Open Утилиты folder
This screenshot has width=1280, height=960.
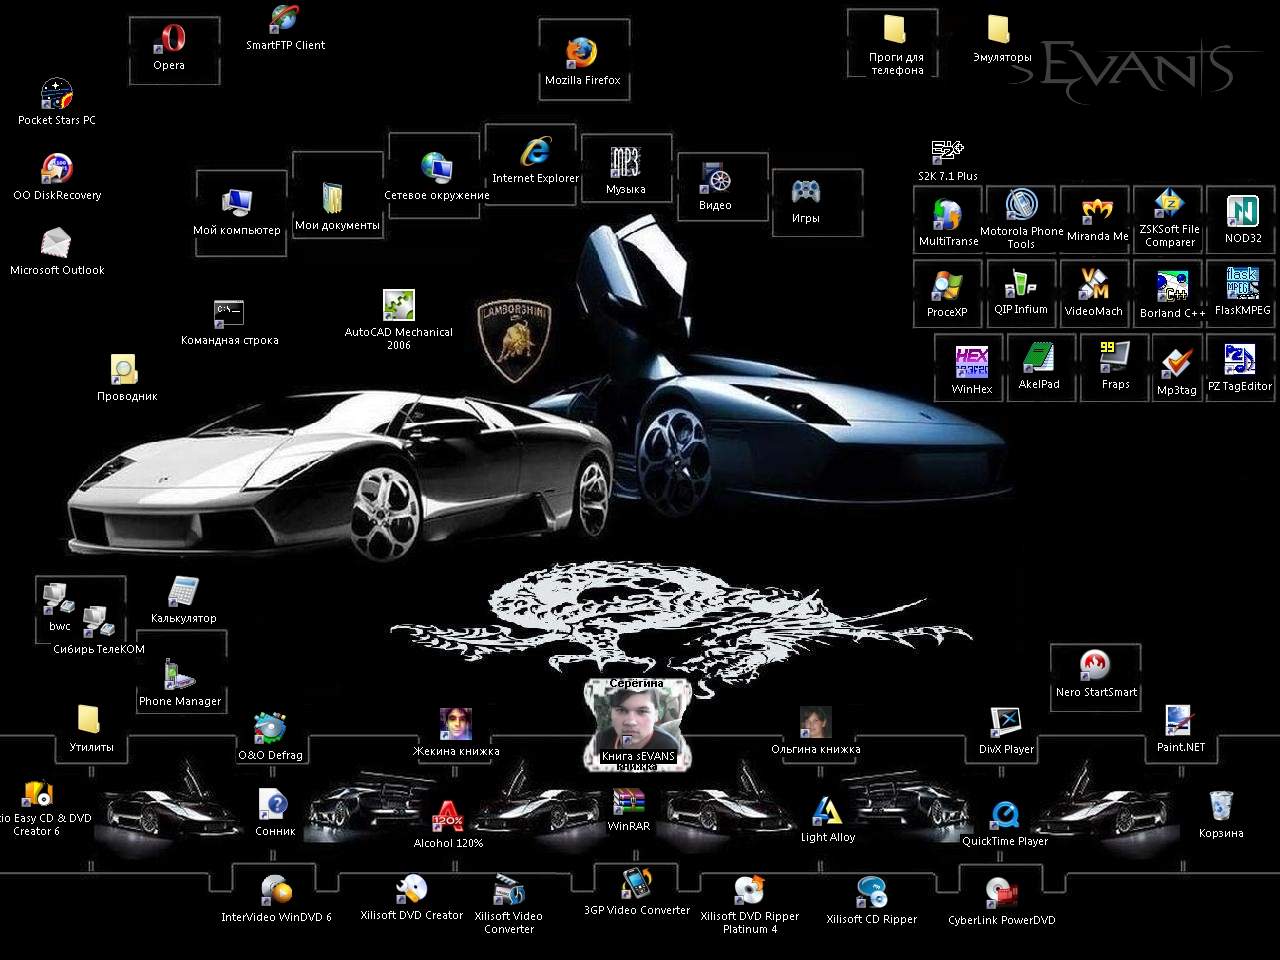point(90,721)
